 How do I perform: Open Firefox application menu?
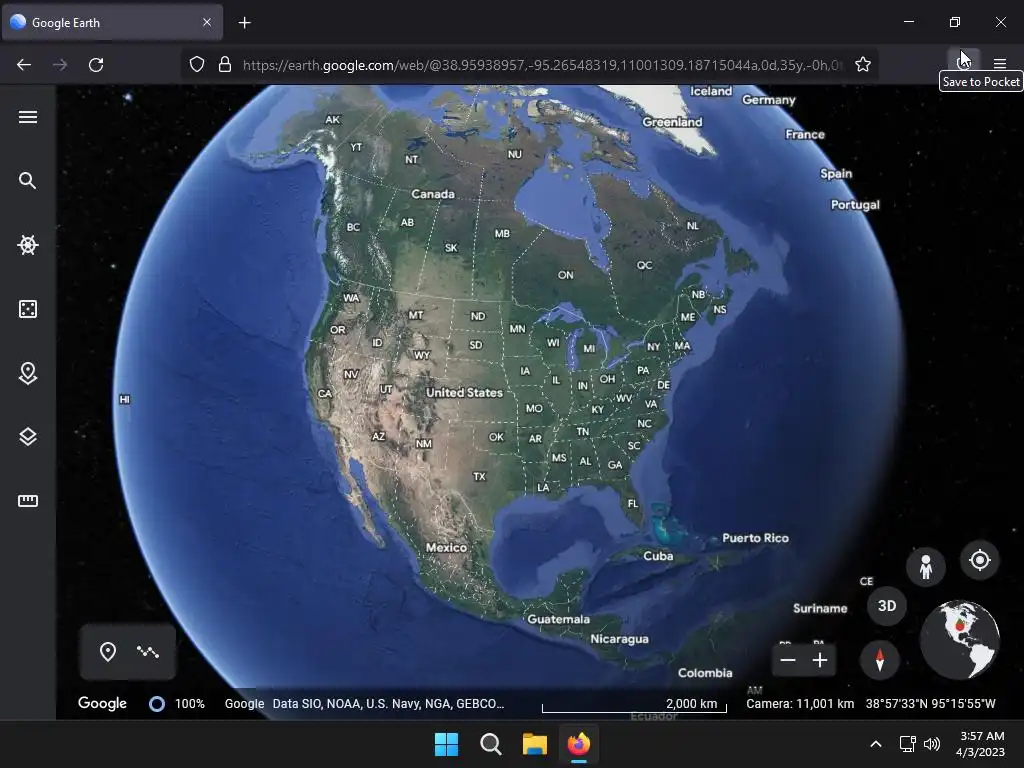point(1000,63)
